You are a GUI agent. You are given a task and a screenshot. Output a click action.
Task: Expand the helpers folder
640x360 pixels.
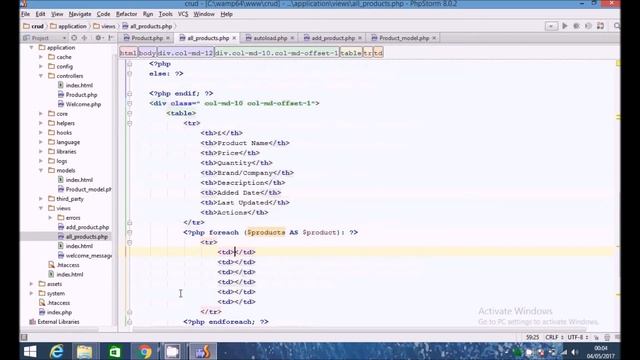coord(41,123)
